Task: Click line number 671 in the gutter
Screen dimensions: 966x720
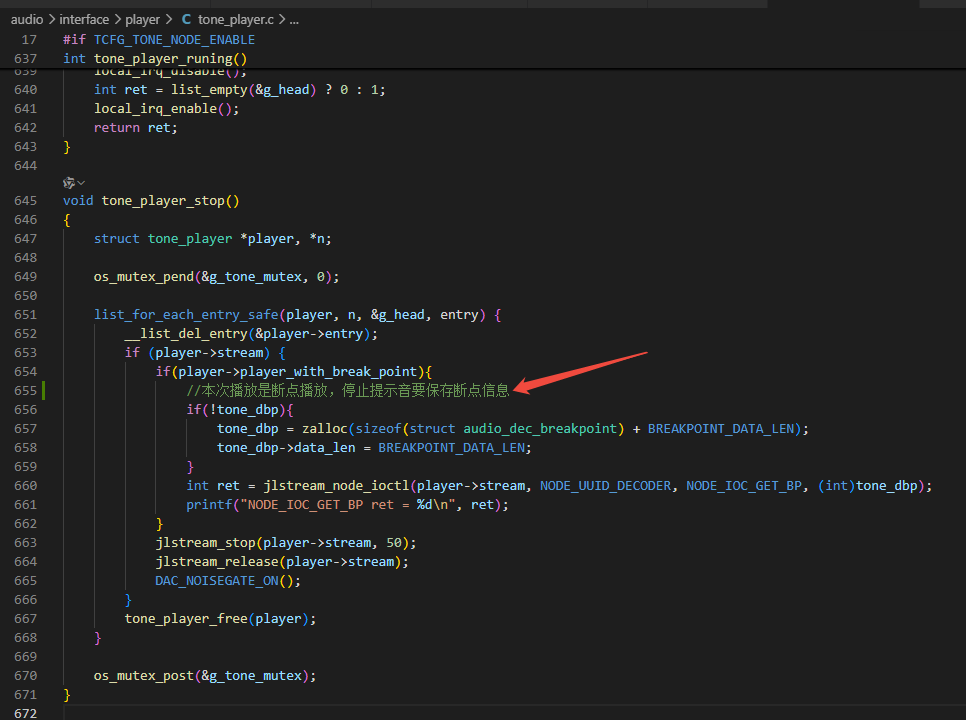Action: click(x=25, y=694)
